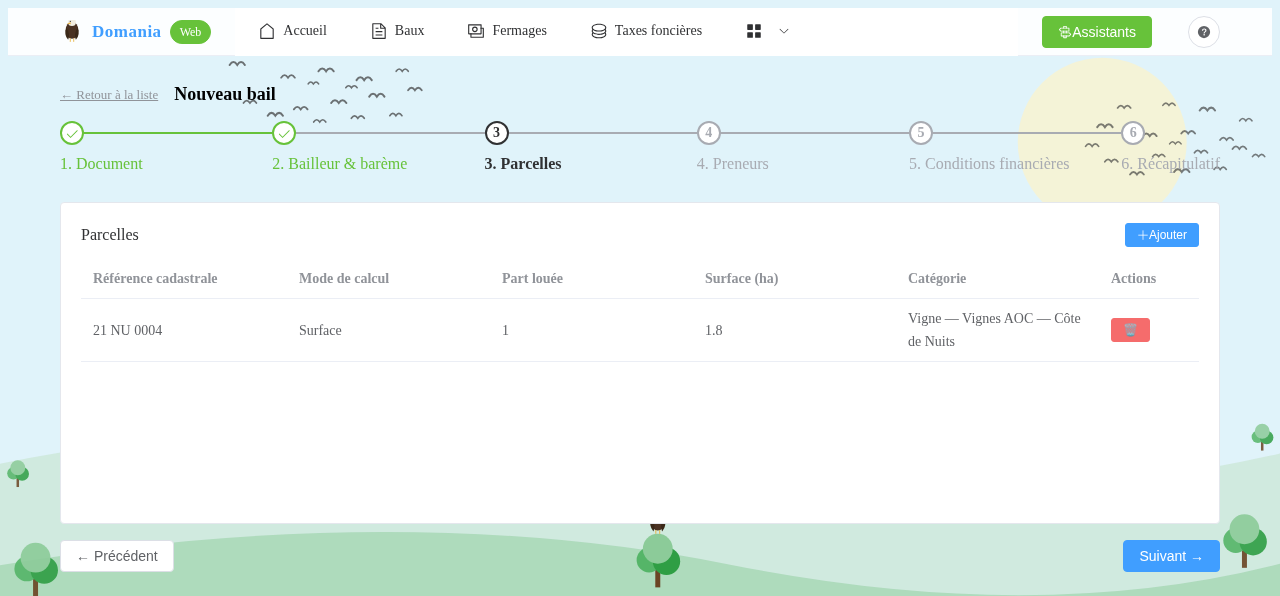
Task: Open the Accueil menu item
Action: [293, 31]
